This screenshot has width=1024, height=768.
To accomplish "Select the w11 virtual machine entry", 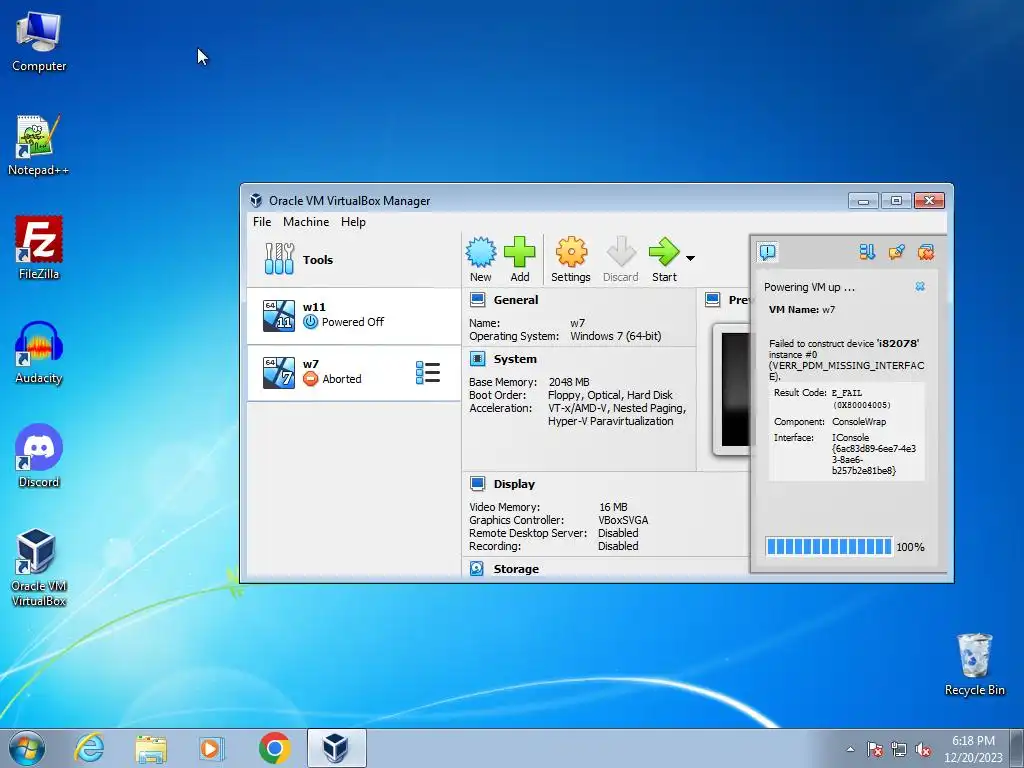I will (x=354, y=315).
